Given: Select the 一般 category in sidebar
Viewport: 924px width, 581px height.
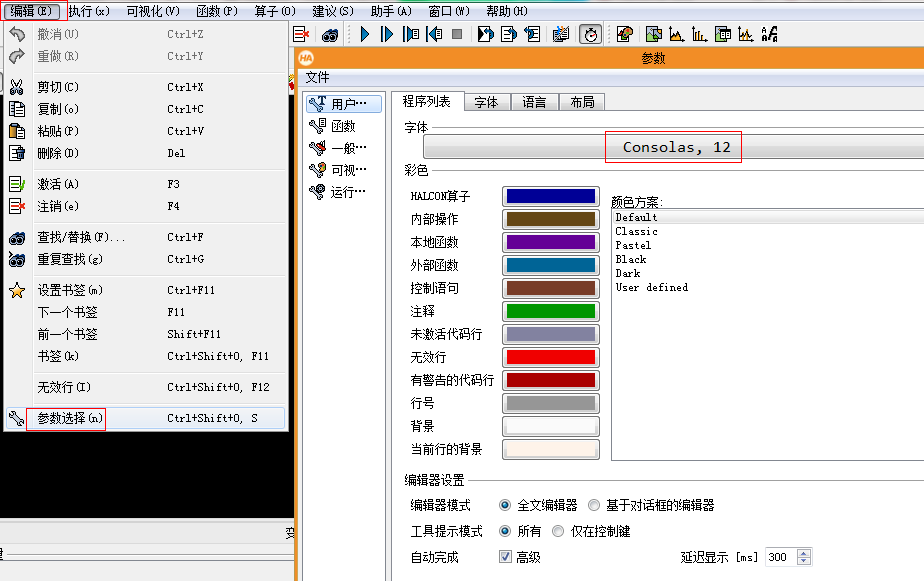Looking at the screenshot, I should [x=344, y=147].
